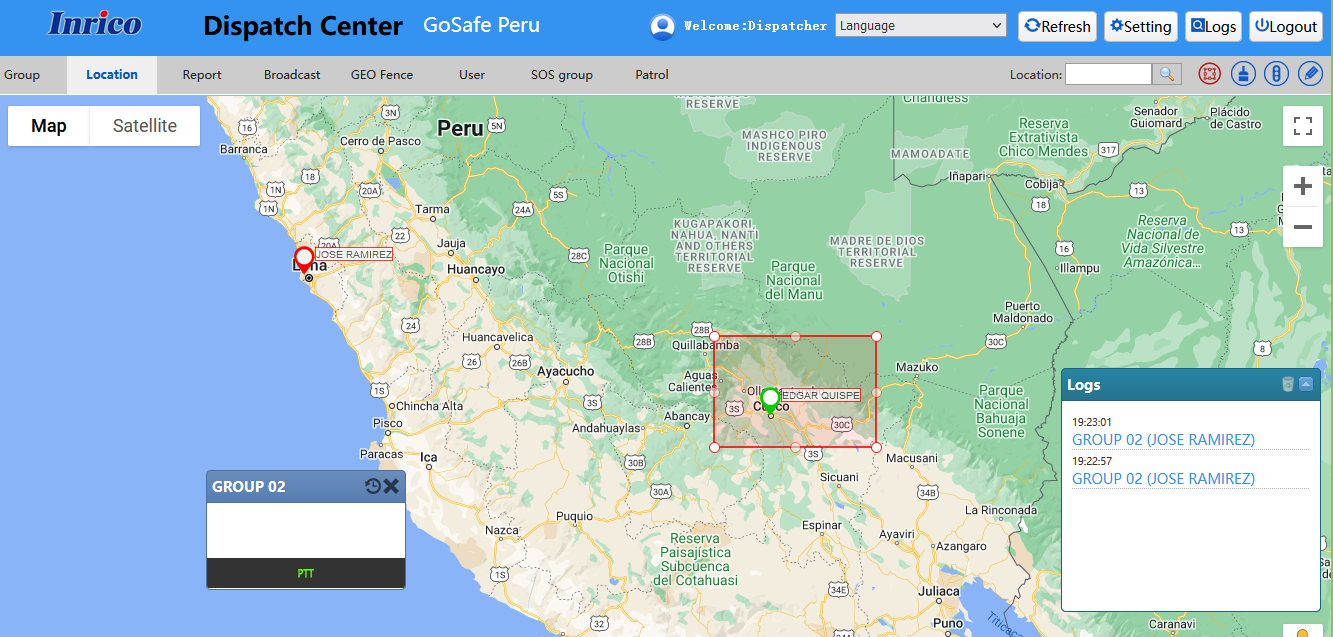Click the Logout button

coord(1286,27)
